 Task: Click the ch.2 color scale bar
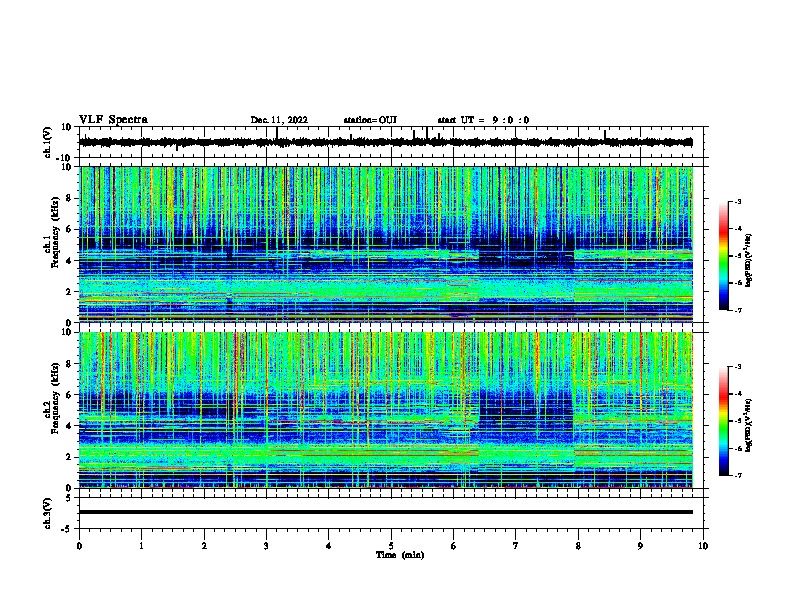point(723,421)
